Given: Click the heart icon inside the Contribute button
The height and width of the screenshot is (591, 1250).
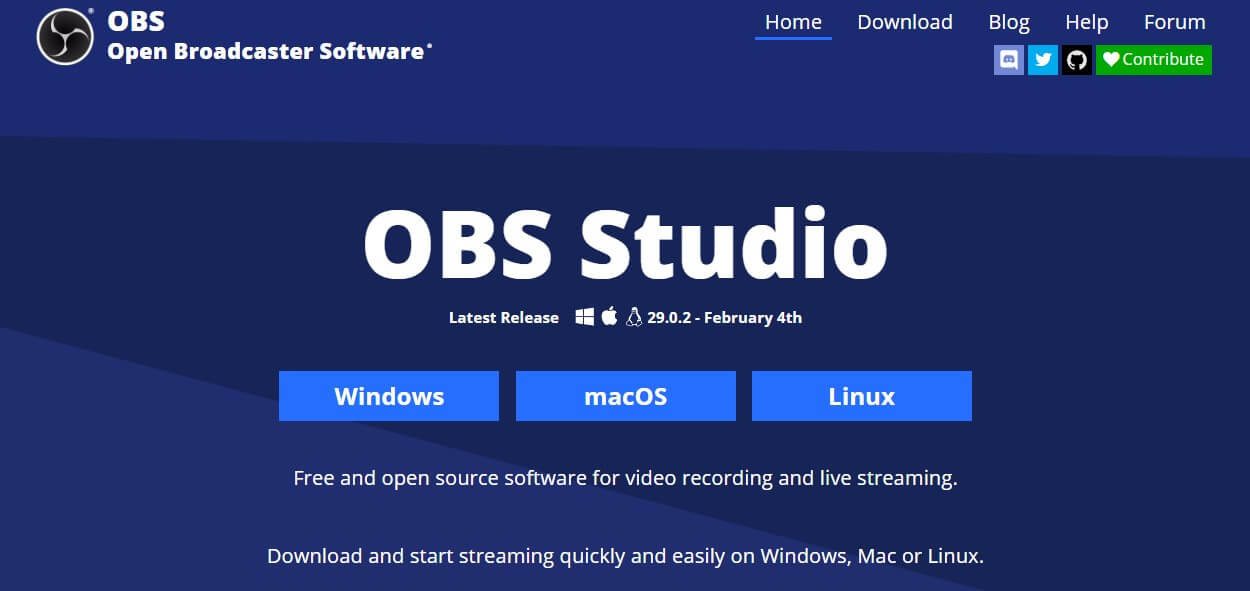Looking at the screenshot, I should (x=1111, y=59).
